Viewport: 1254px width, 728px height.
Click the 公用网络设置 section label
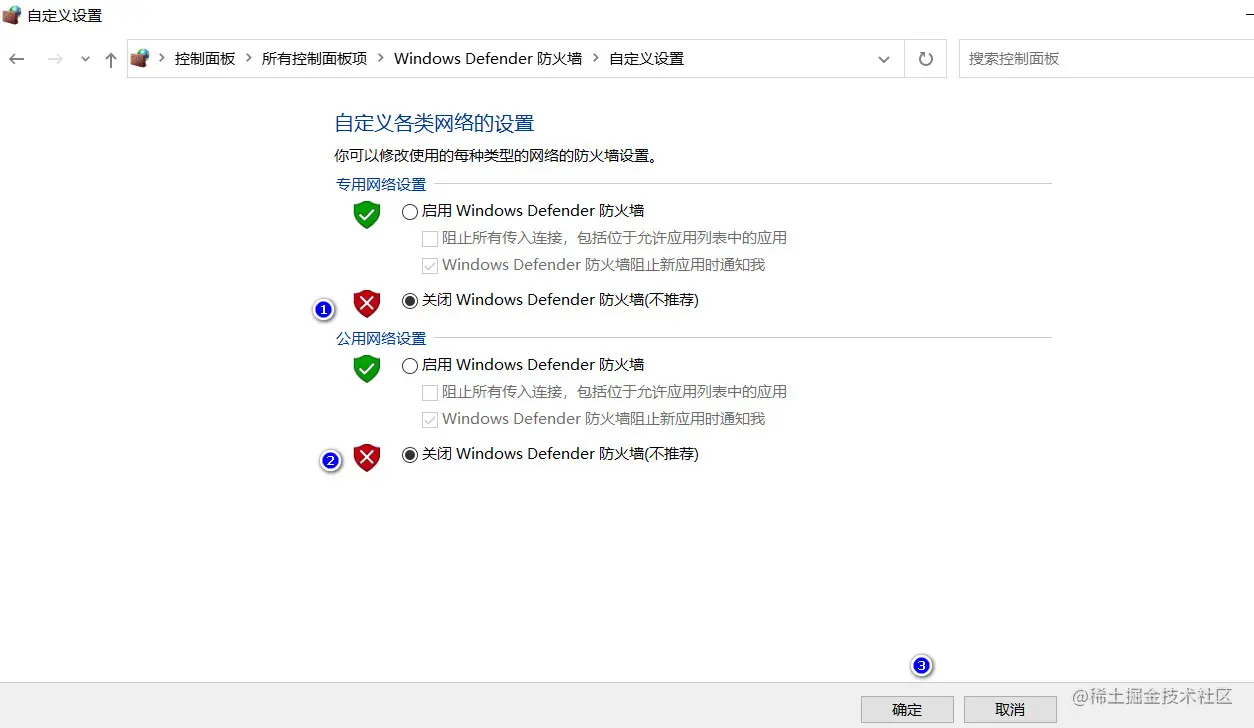click(381, 338)
